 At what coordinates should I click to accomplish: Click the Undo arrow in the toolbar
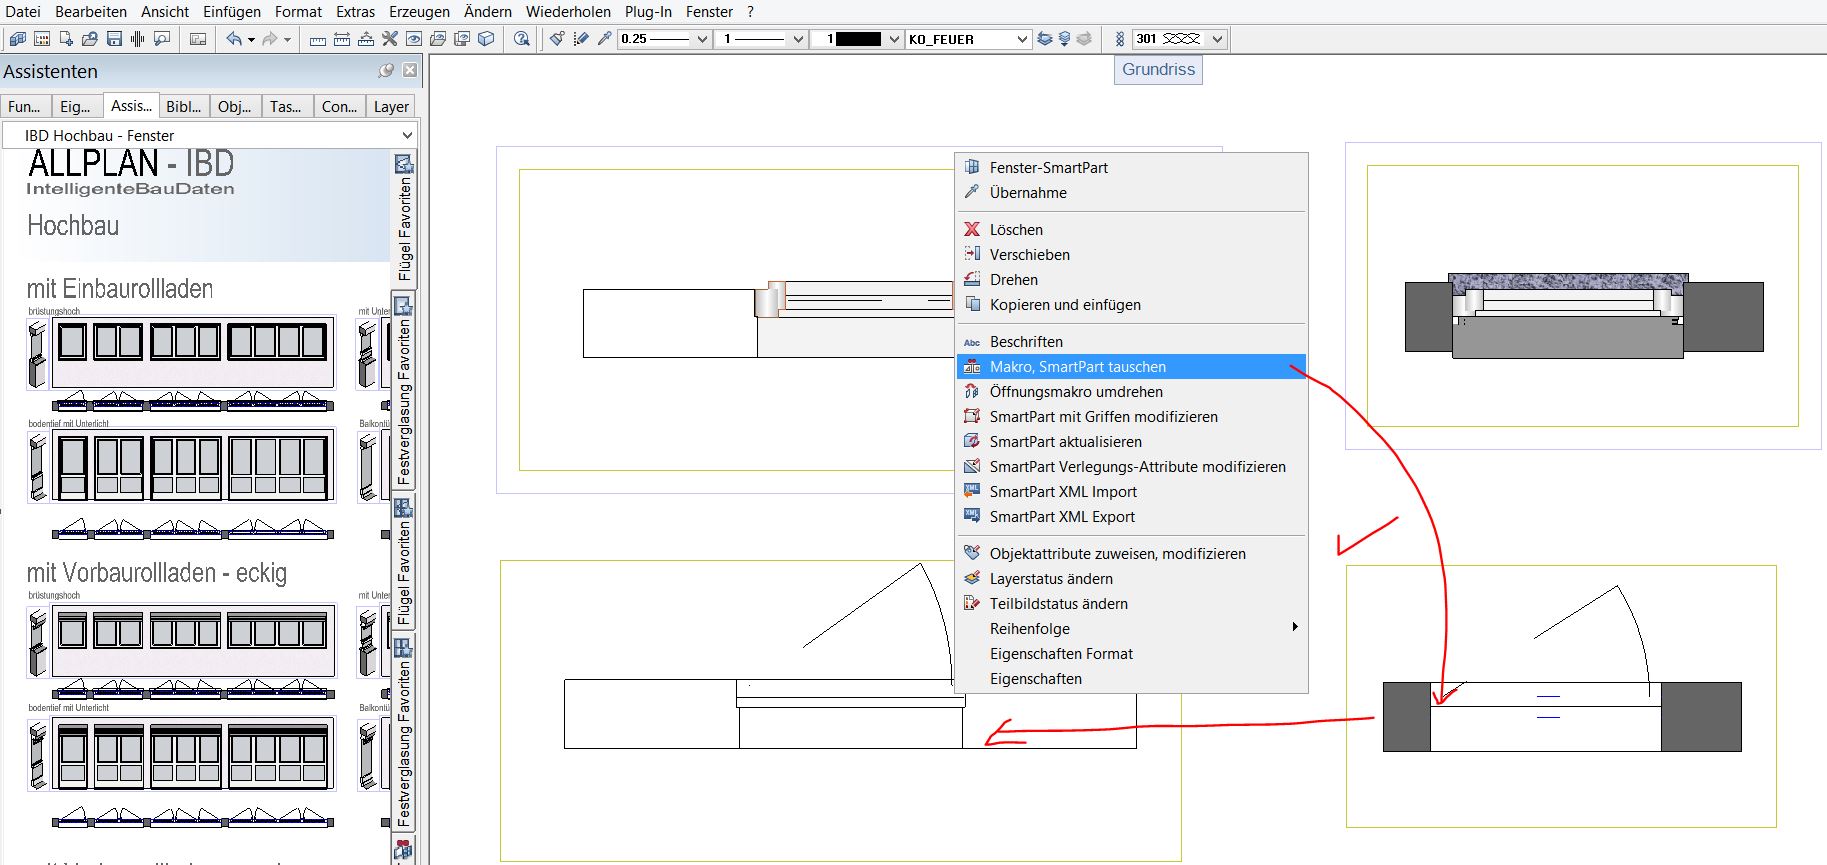pos(233,39)
